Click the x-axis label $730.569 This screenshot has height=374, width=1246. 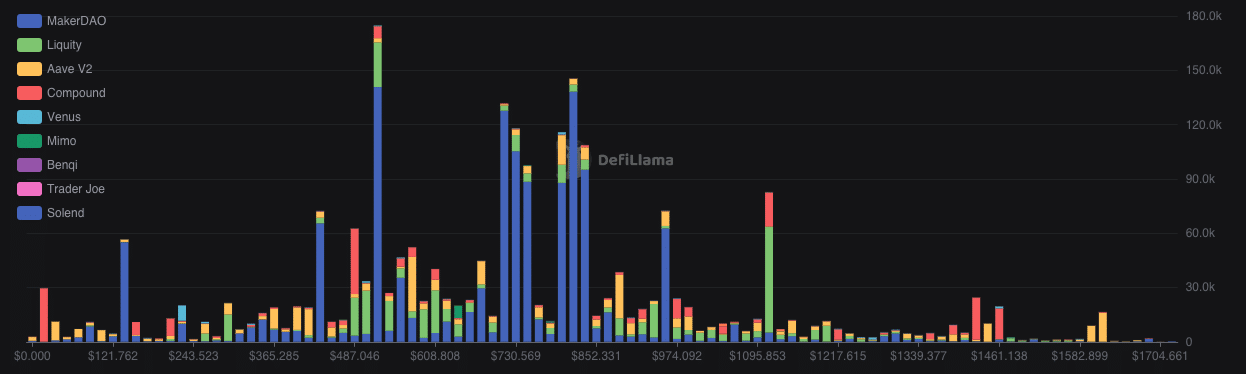coord(516,355)
